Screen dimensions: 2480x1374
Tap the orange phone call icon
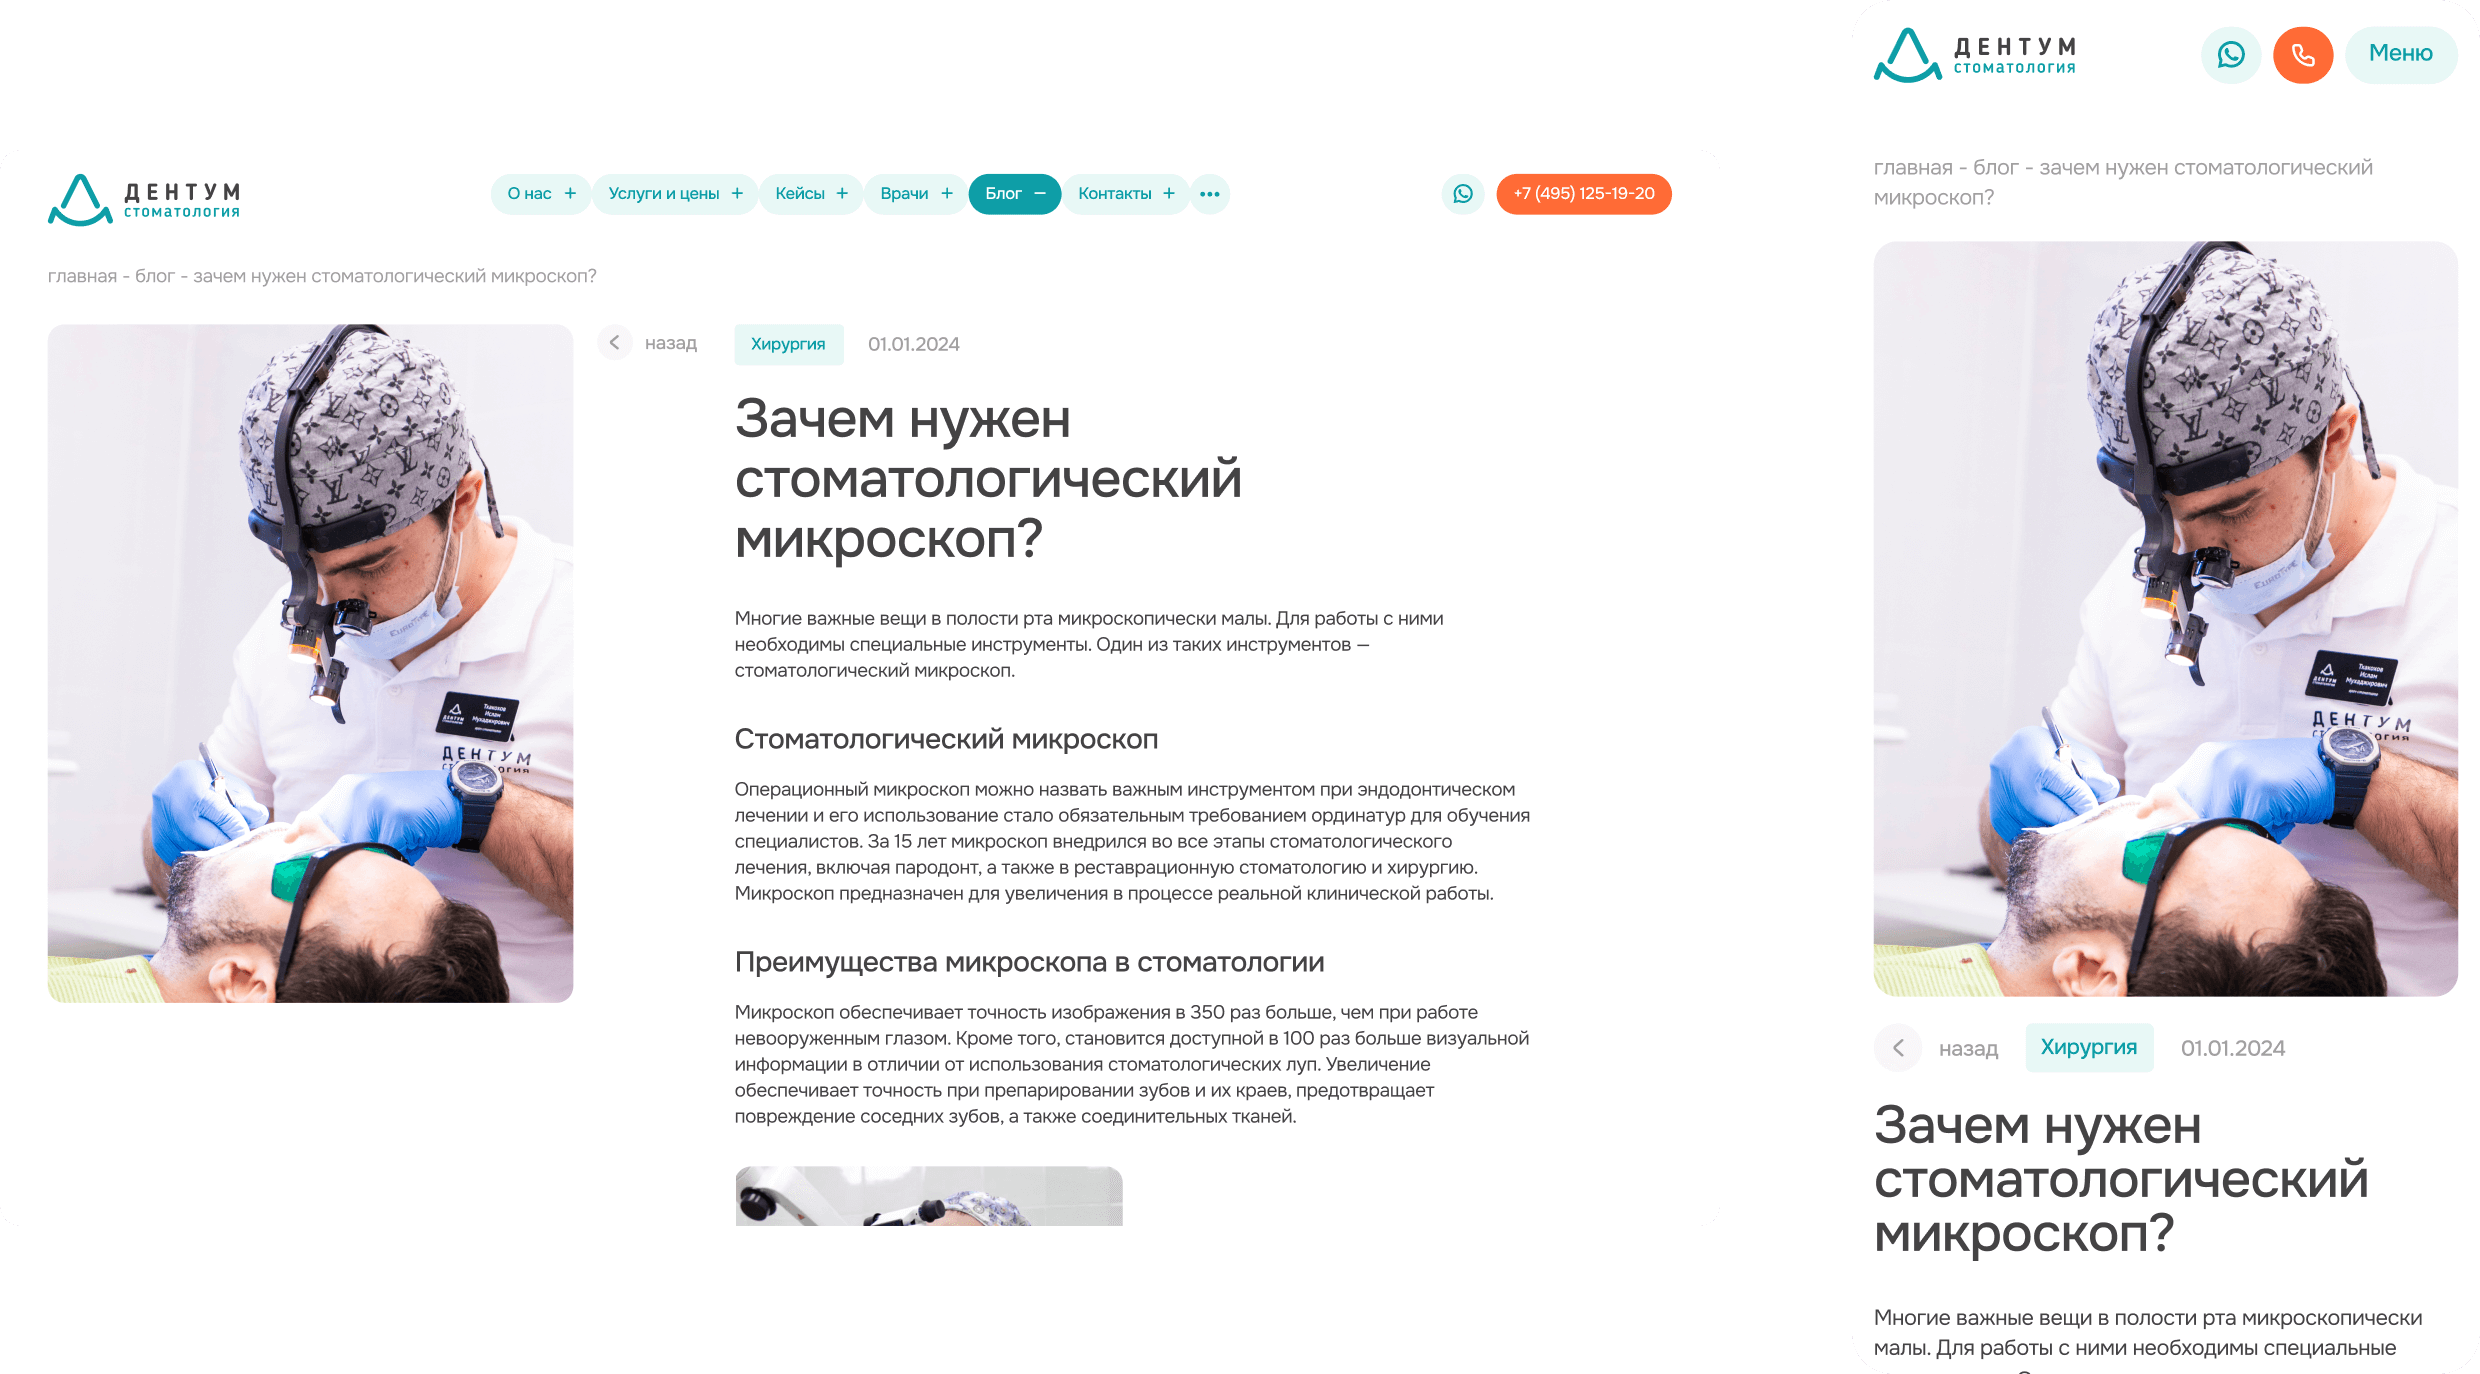[x=2303, y=55]
